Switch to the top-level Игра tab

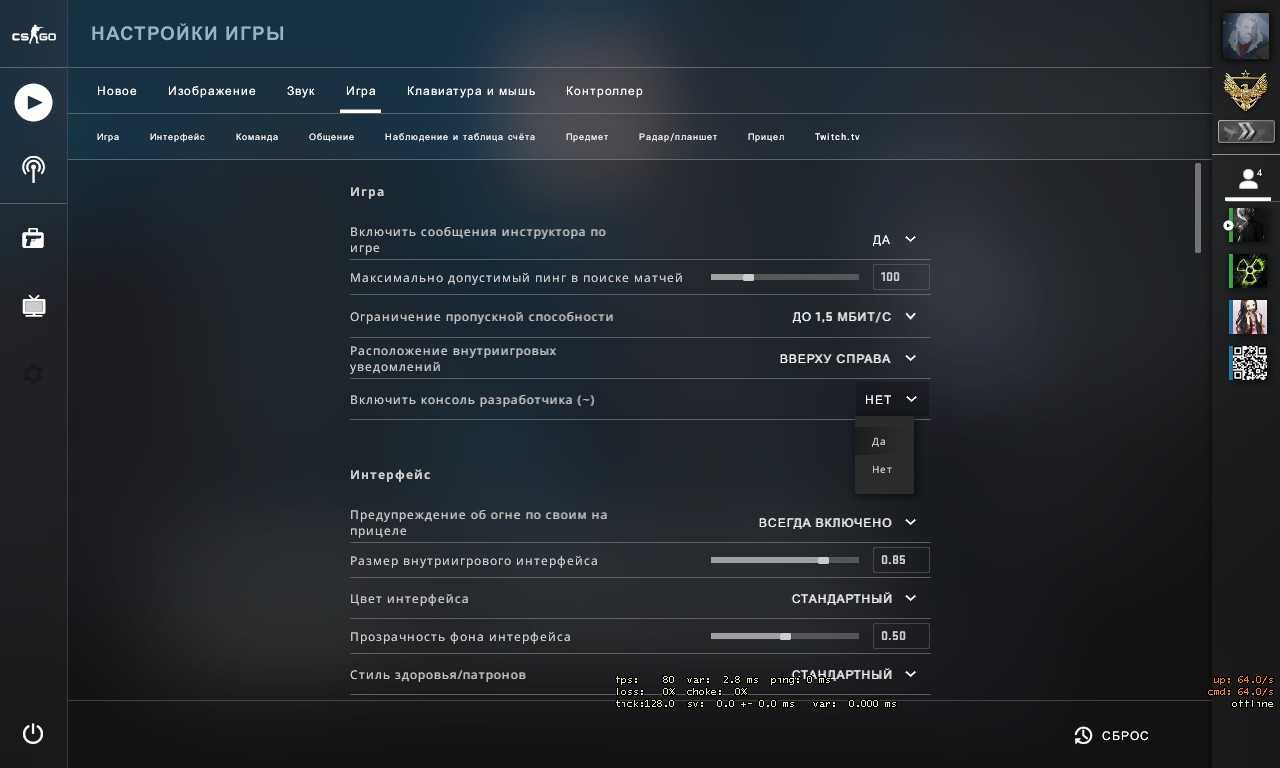click(361, 91)
